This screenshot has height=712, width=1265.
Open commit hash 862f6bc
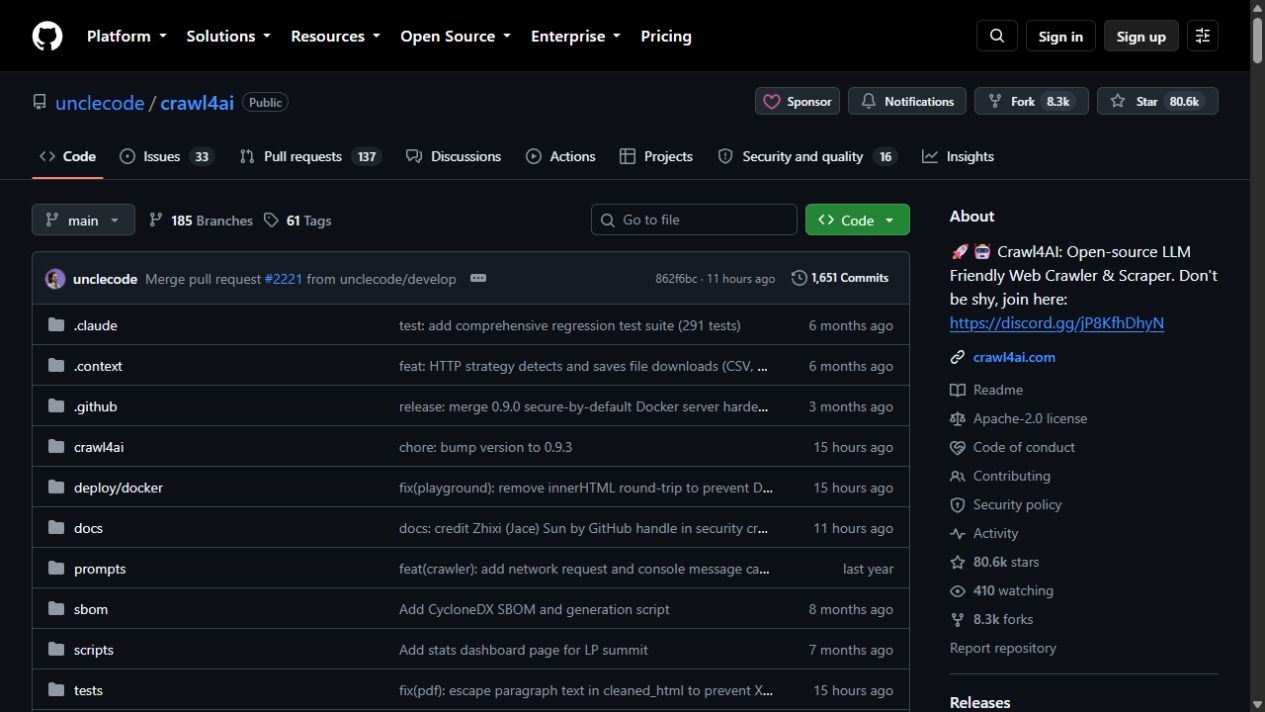pos(675,279)
